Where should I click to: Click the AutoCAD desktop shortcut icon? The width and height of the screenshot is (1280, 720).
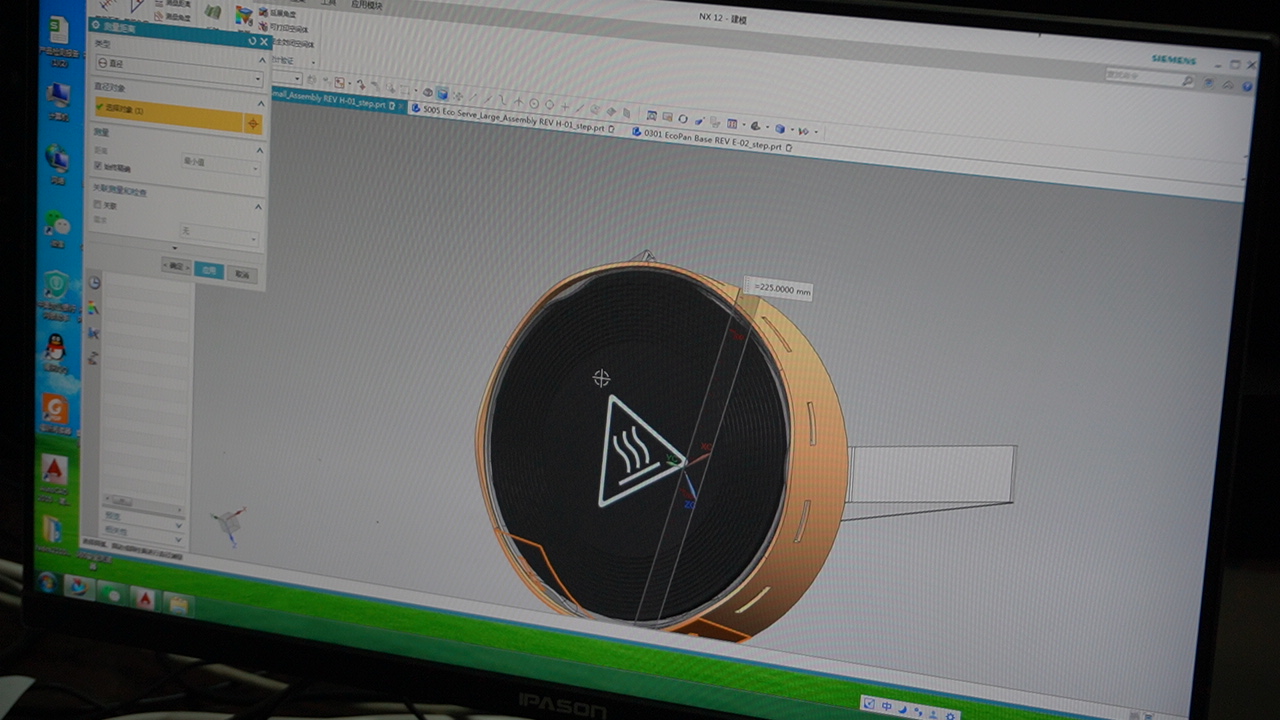[x=53, y=470]
